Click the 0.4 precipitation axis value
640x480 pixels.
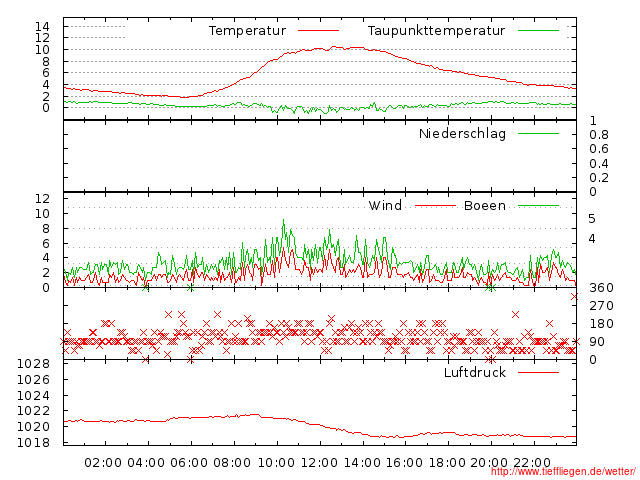pyautogui.click(x=599, y=164)
